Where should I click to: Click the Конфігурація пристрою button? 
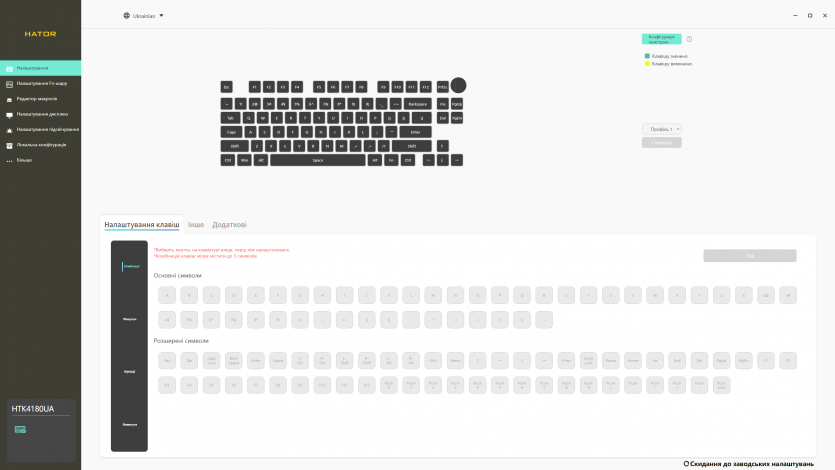tap(661, 39)
